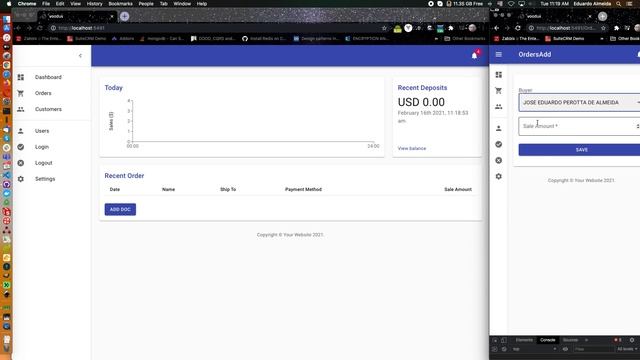Open Users person icon in left sidebar

21,131
